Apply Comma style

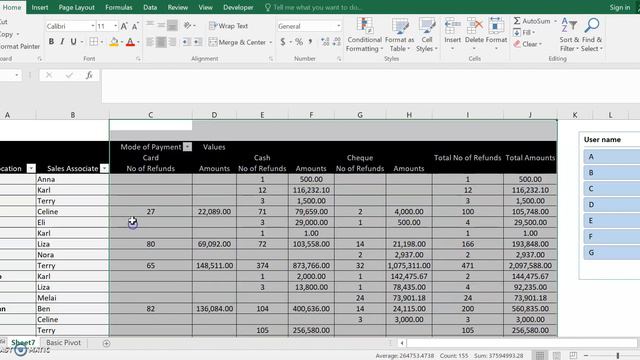pos(311,42)
